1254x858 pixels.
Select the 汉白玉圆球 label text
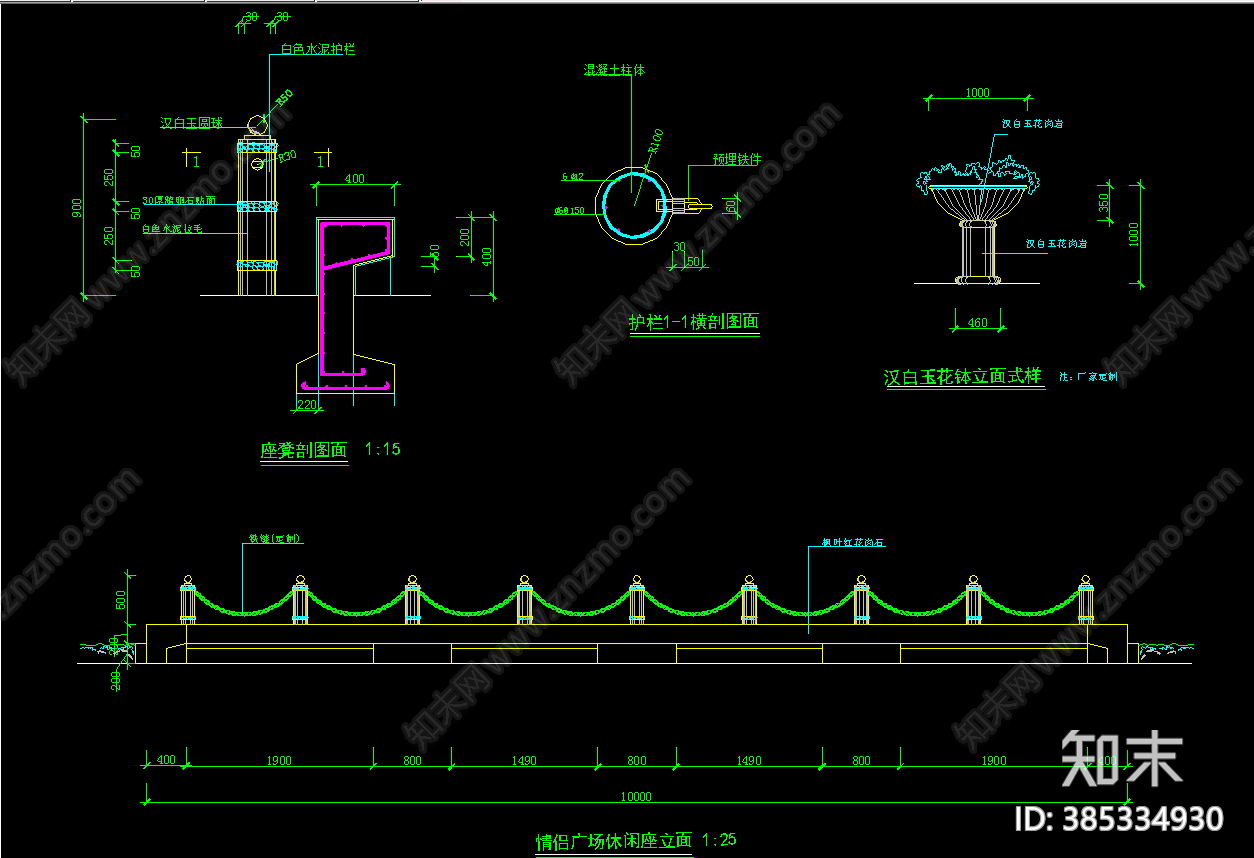(x=191, y=123)
